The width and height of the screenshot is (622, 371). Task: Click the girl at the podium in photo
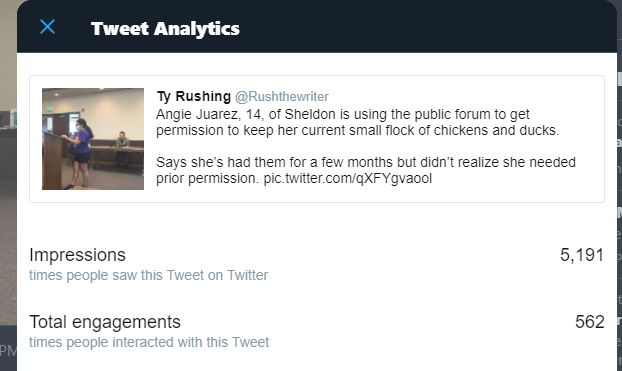point(81,153)
